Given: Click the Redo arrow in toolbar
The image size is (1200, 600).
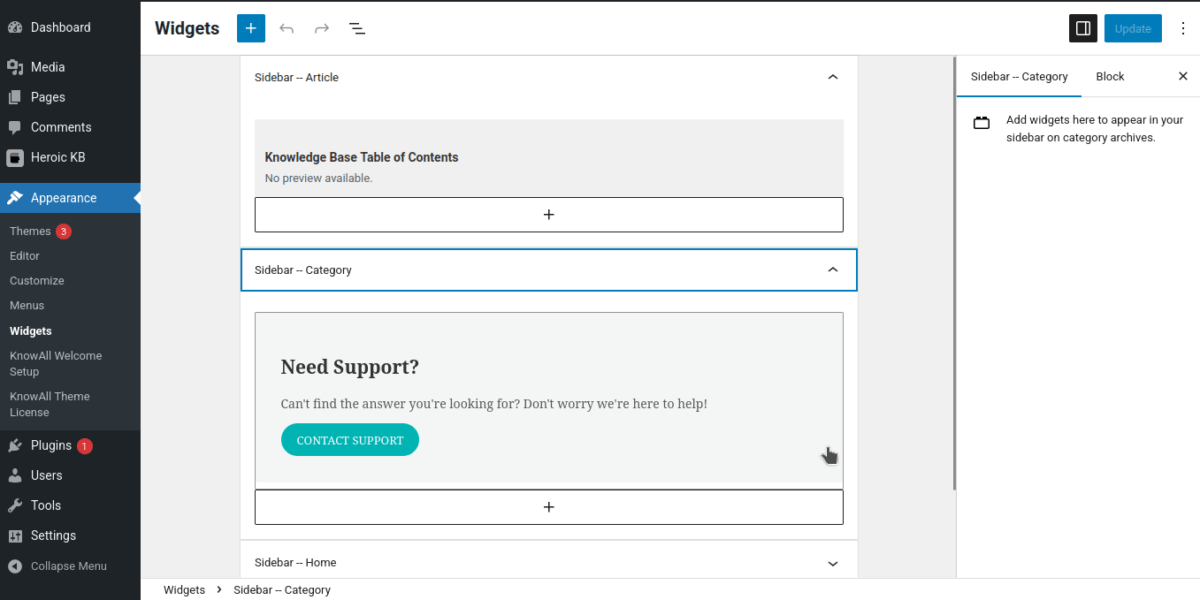Looking at the screenshot, I should tap(322, 28).
